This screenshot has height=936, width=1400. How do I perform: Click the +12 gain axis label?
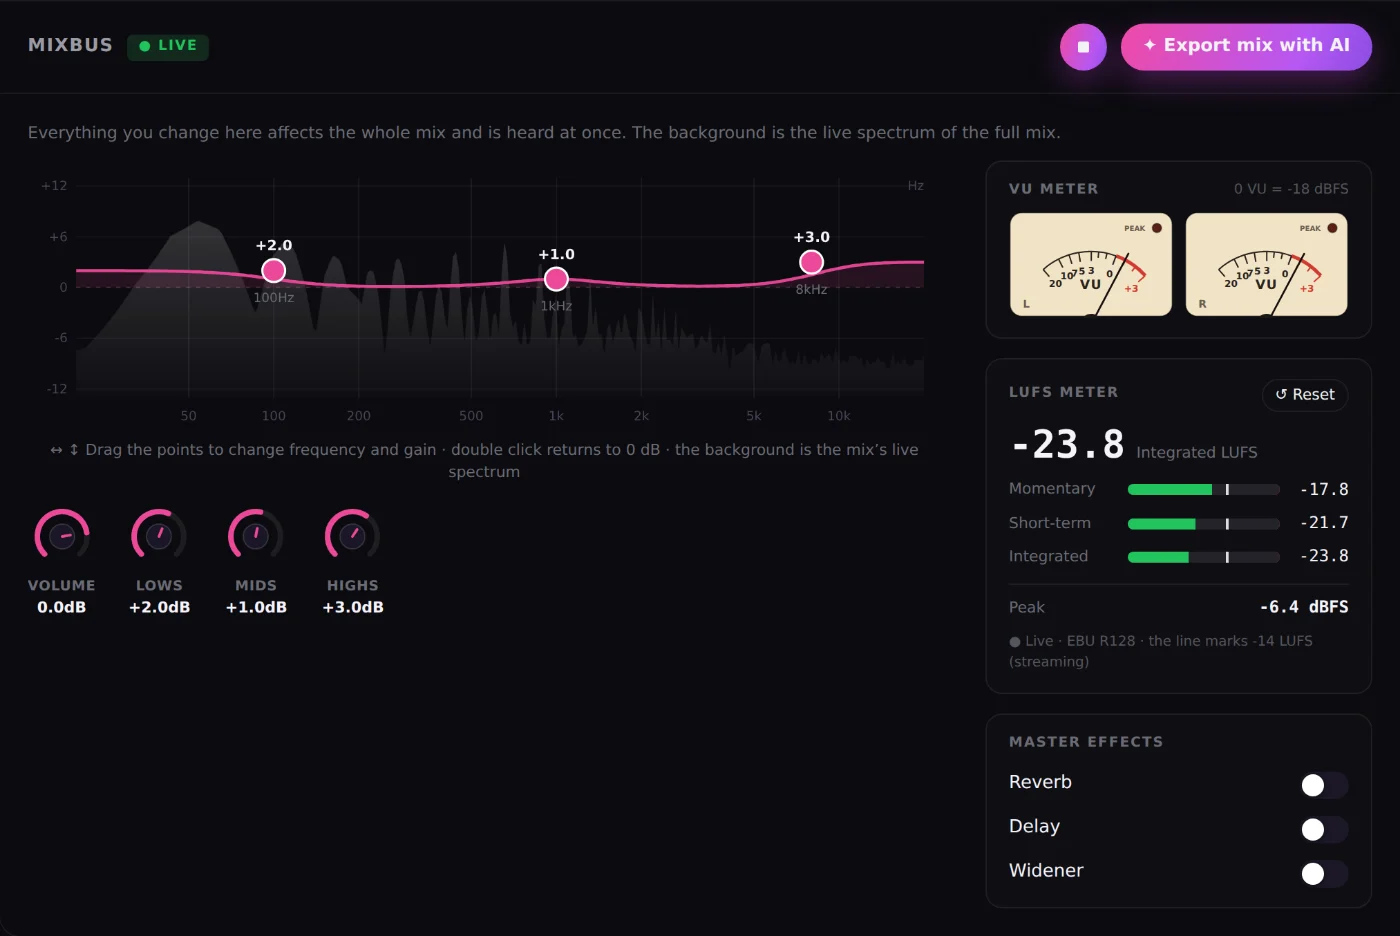coord(54,186)
